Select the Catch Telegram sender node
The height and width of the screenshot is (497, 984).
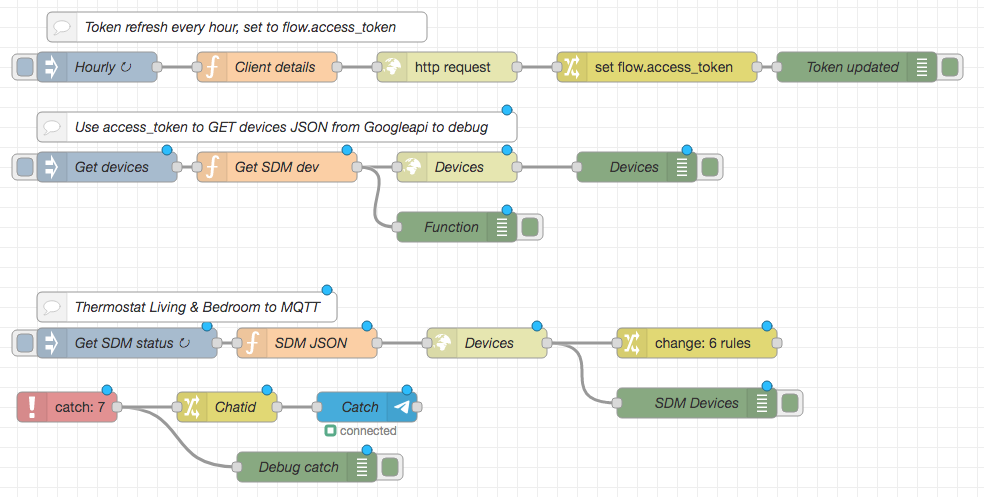pos(366,407)
